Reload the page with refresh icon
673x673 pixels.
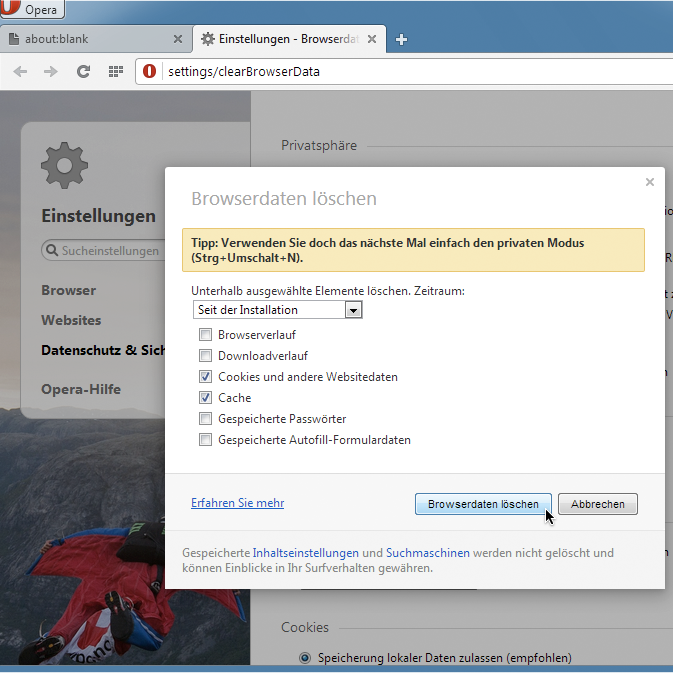(x=83, y=71)
